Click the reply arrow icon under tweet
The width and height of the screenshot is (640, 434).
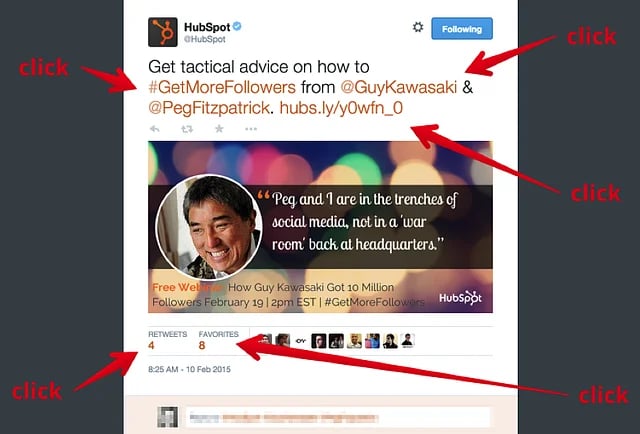[155, 129]
